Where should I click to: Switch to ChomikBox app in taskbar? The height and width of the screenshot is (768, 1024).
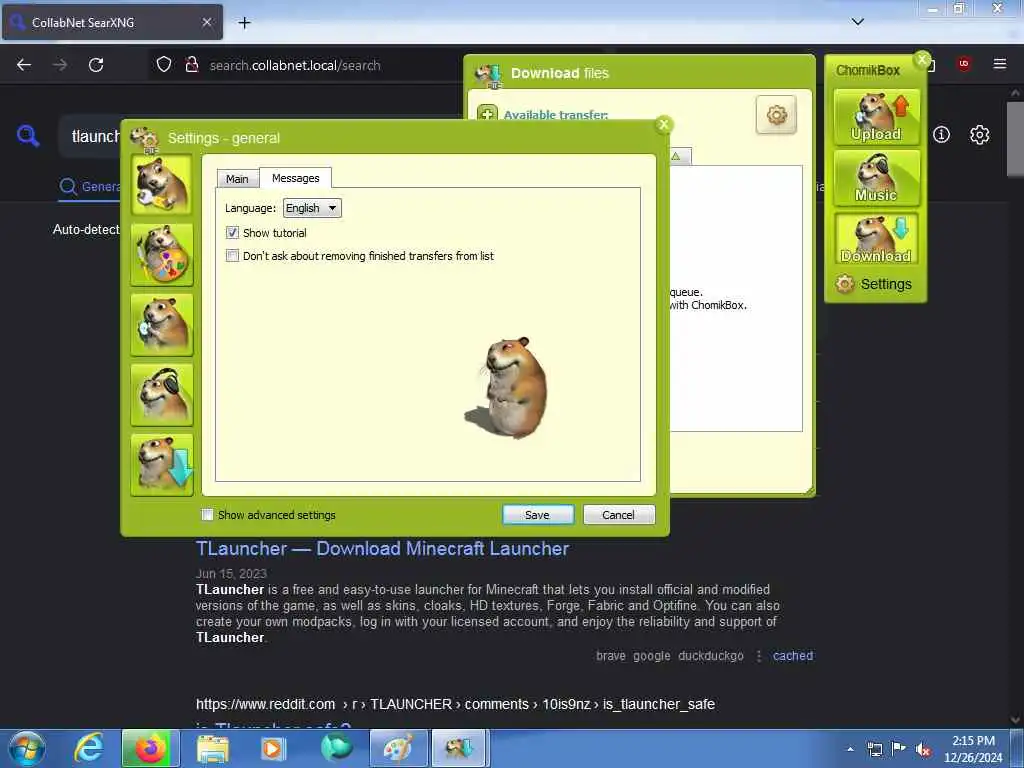coord(459,748)
